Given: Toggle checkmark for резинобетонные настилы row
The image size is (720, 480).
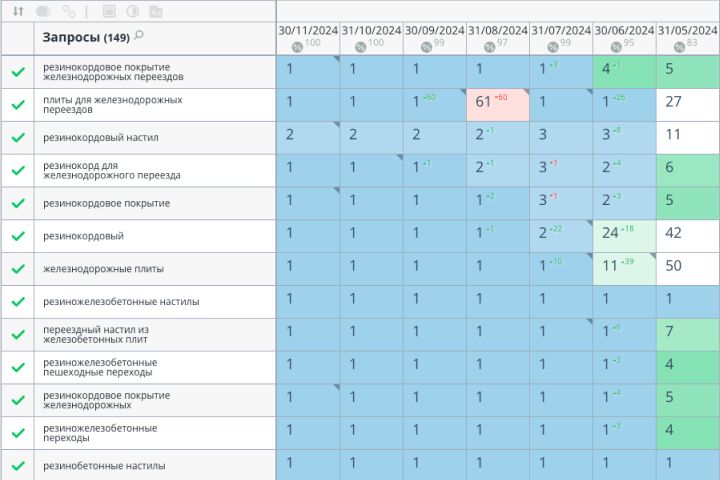Looking at the screenshot, I should [18, 466].
